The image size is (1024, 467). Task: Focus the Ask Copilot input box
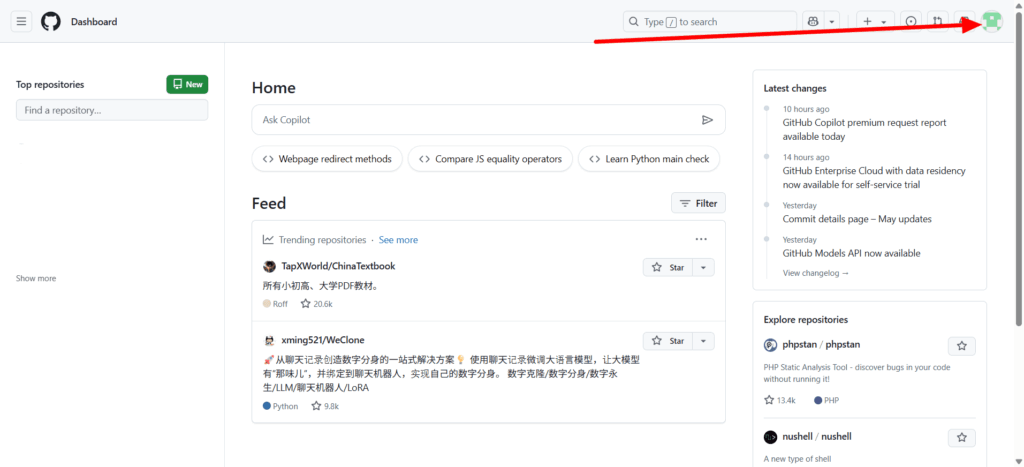[488, 120]
